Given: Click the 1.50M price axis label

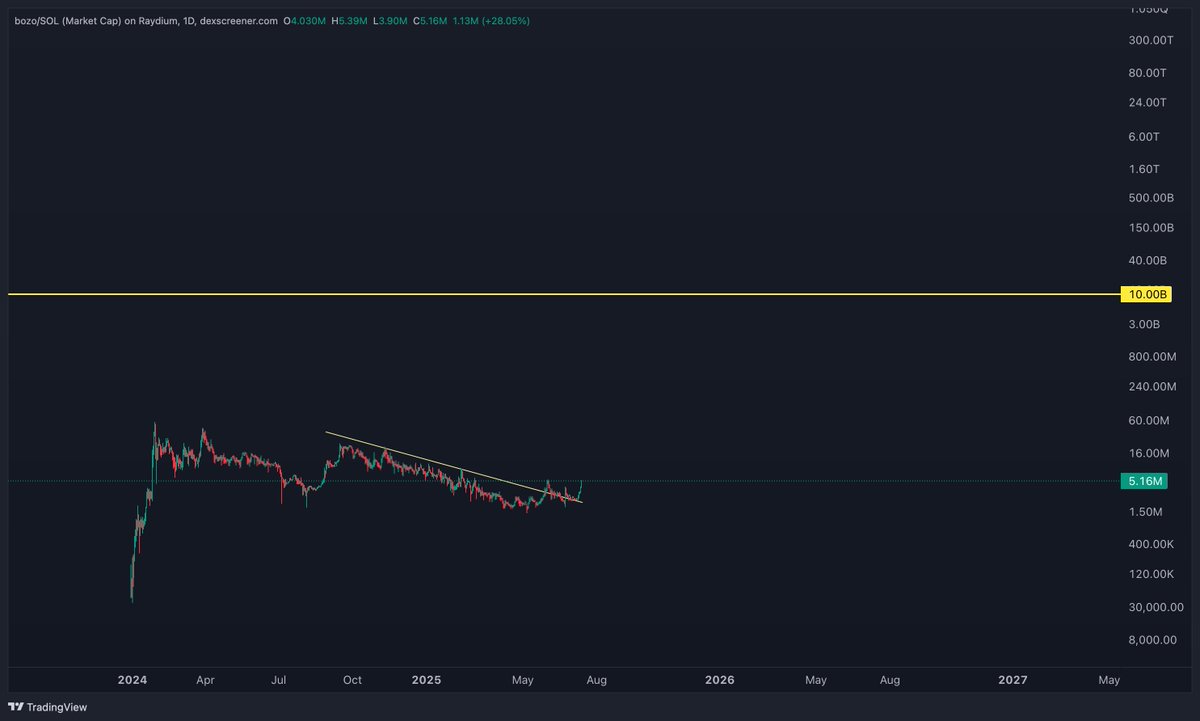Looking at the screenshot, I should coord(1146,512).
